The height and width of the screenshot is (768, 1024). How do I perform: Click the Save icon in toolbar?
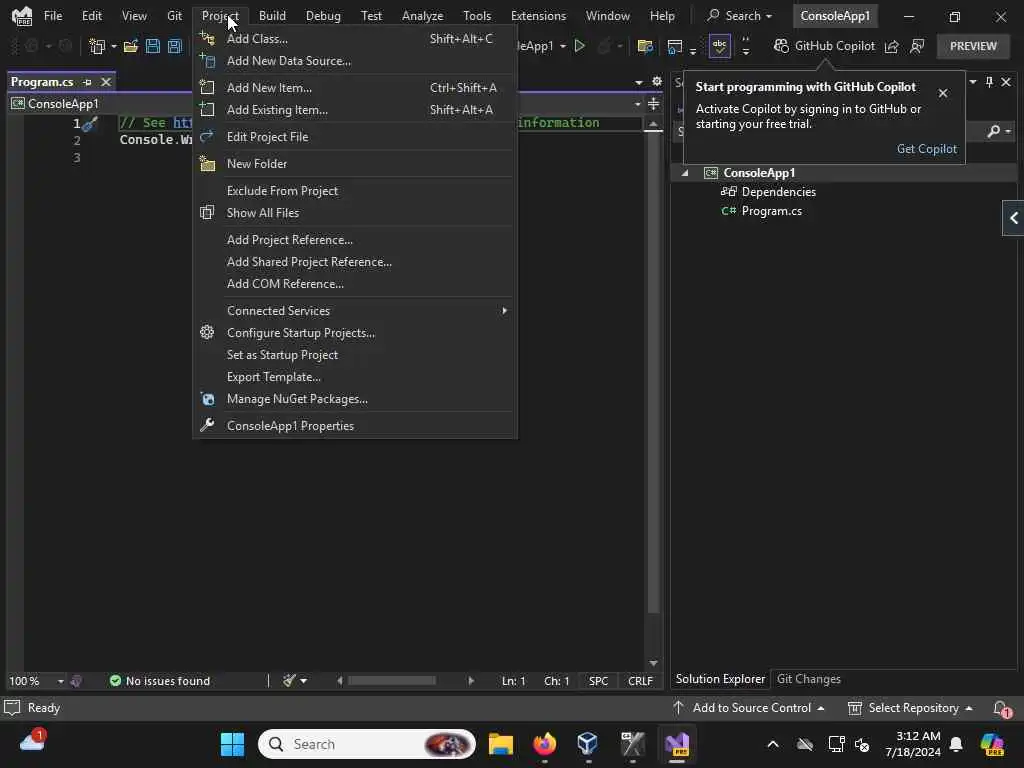153,46
